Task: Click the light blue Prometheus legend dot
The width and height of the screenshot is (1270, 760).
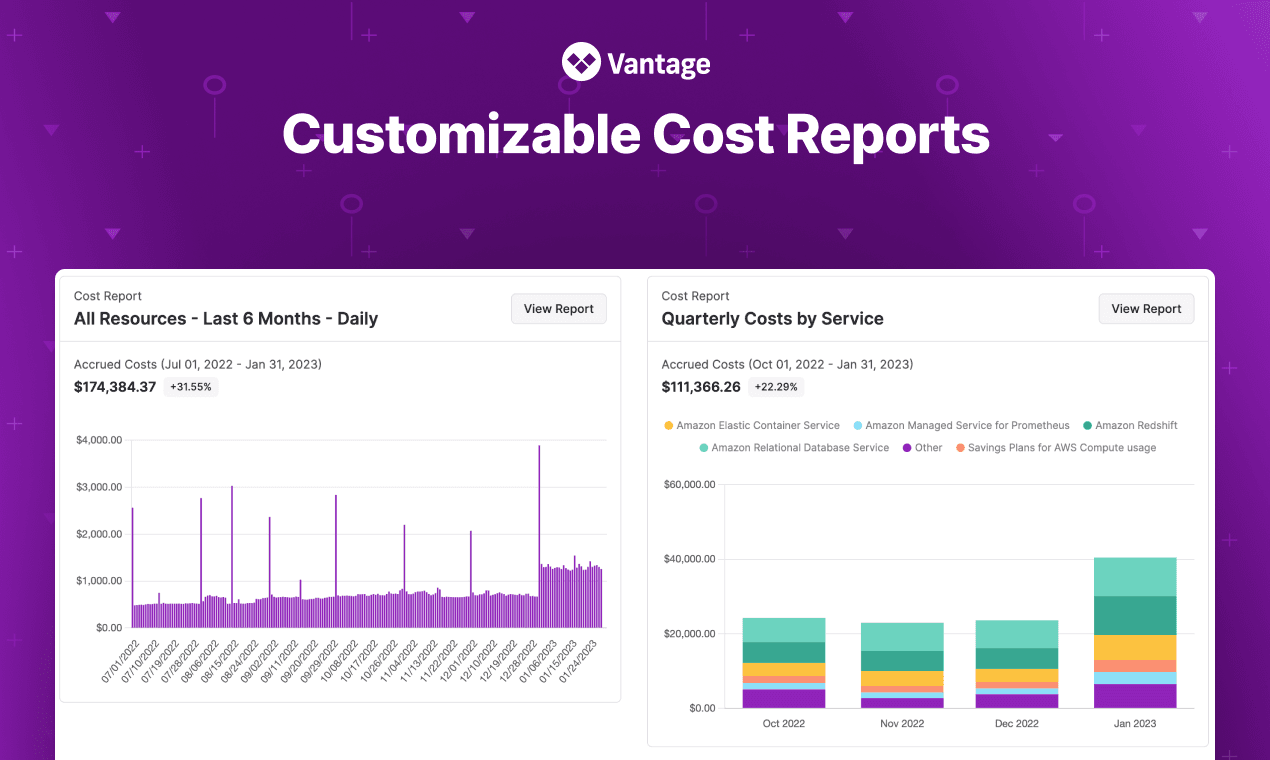Action: point(858,425)
